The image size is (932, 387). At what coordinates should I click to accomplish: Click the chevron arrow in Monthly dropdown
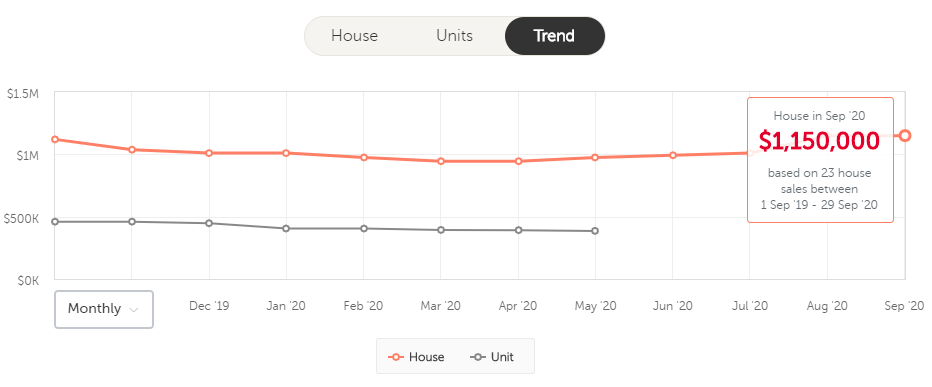point(134,310)
